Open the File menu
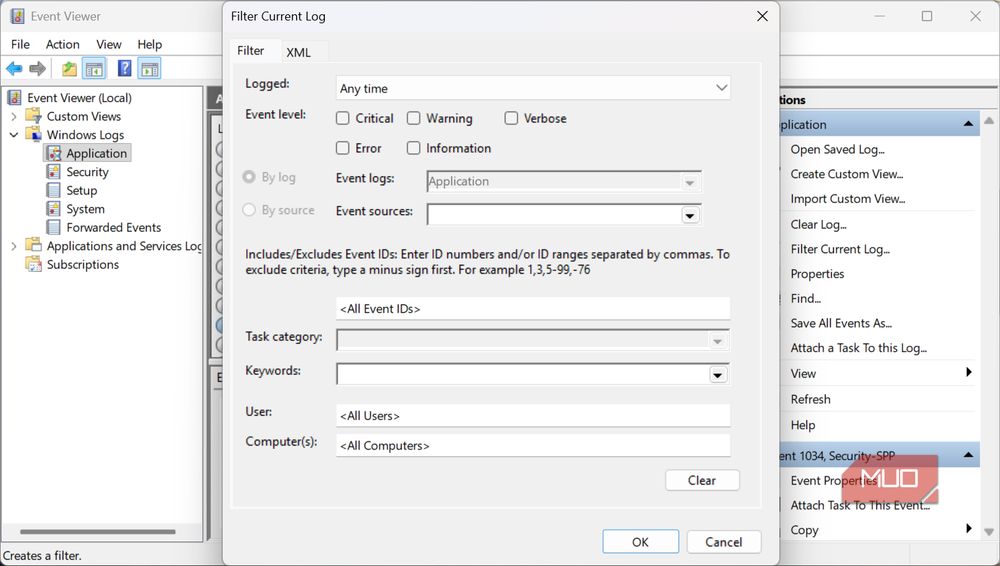Screen dimensions: 1000x566 [x=20, y=44]
